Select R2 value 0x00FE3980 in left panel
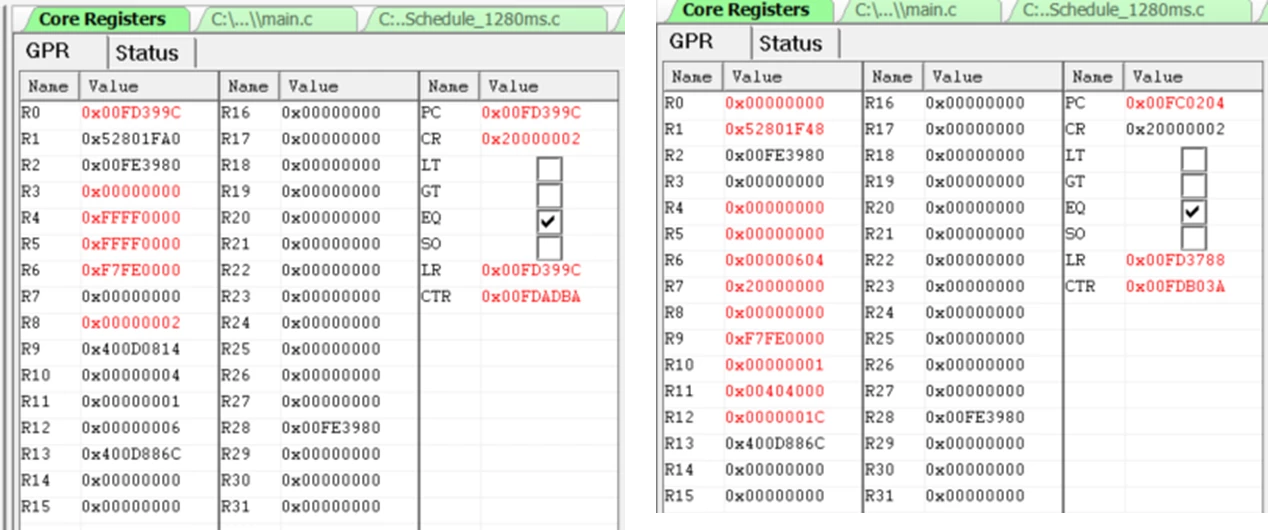This screenshot has width=1268, height=530. (x=131, y=165)
